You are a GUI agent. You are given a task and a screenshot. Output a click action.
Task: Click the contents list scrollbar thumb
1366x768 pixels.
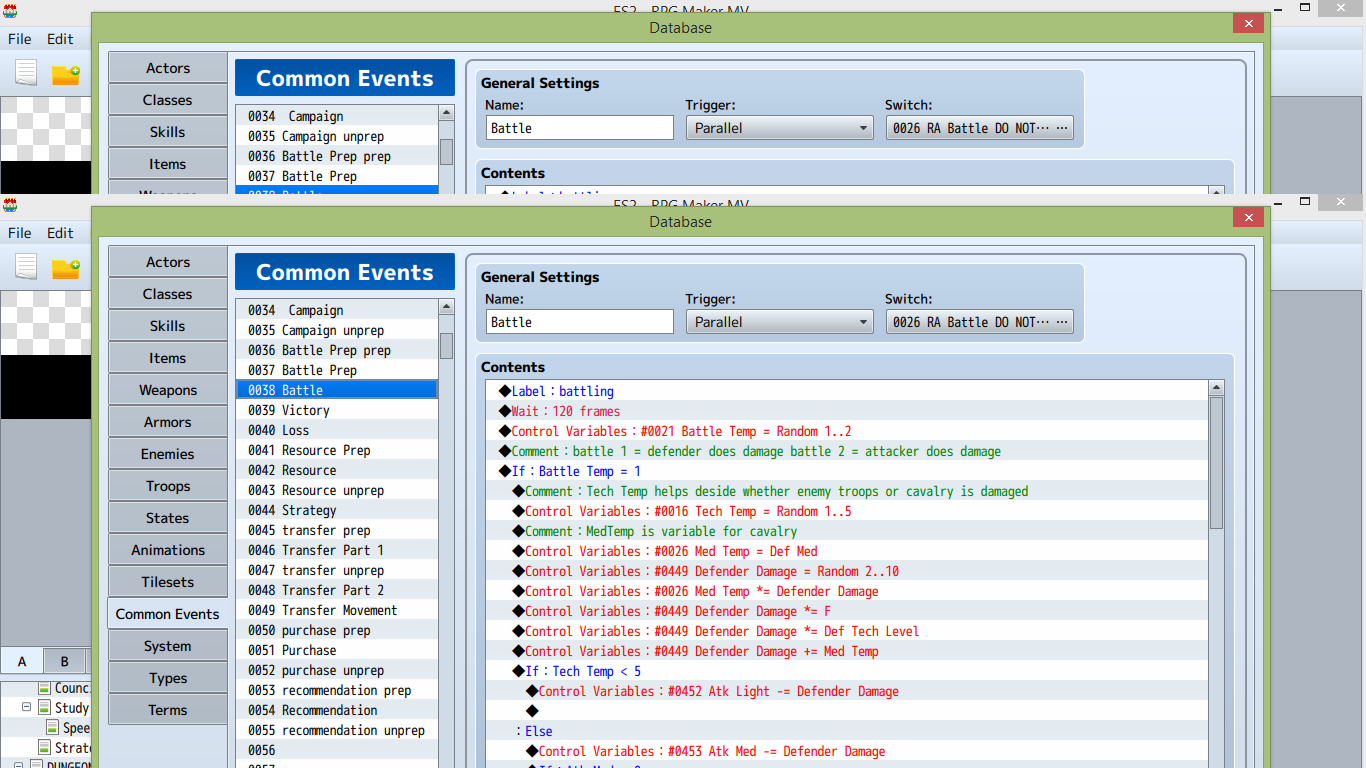tap(1216, 463)
